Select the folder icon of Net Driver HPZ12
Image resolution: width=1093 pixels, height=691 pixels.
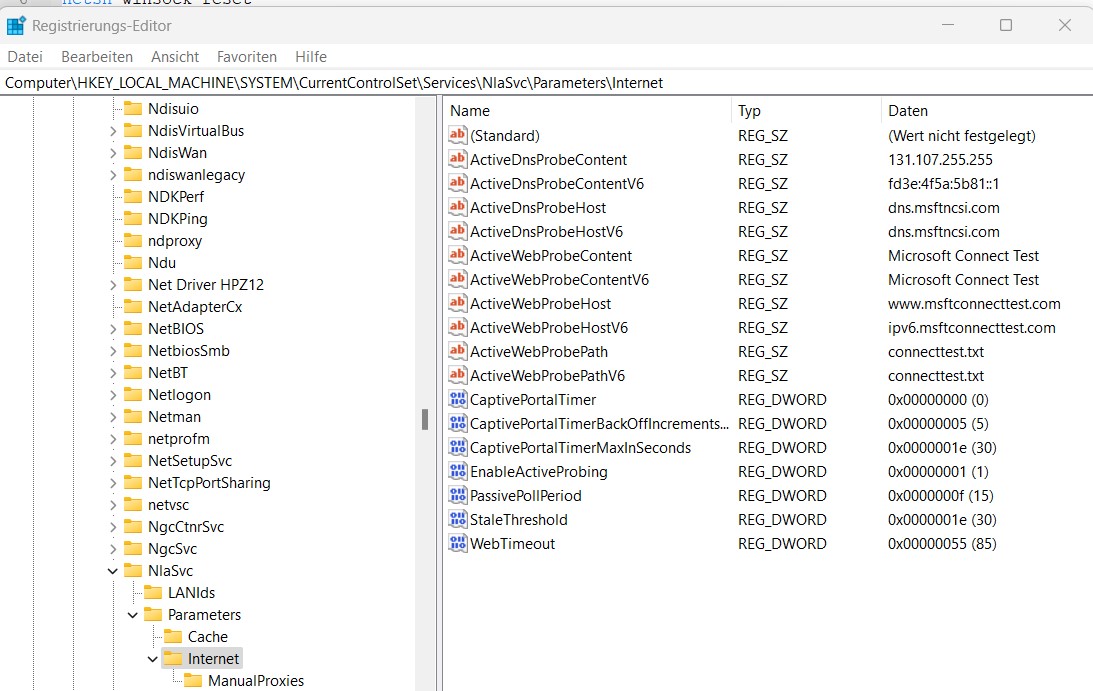pyautogui.click(x=132, y=284)
